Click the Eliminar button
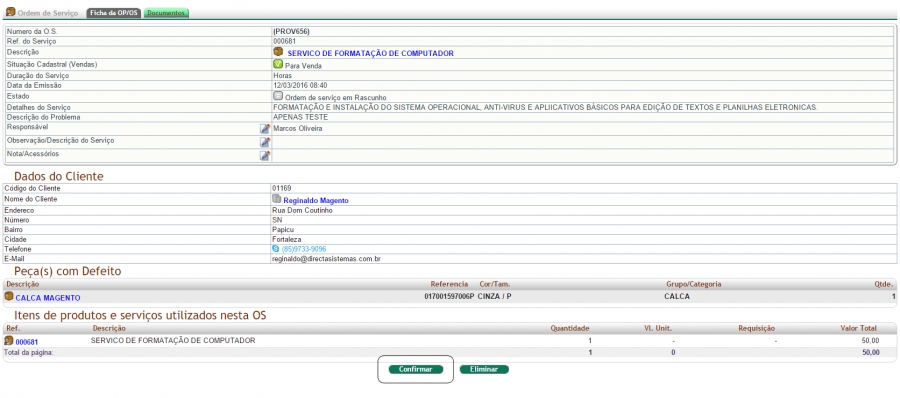The image size is (900, 398). point(484,369)
